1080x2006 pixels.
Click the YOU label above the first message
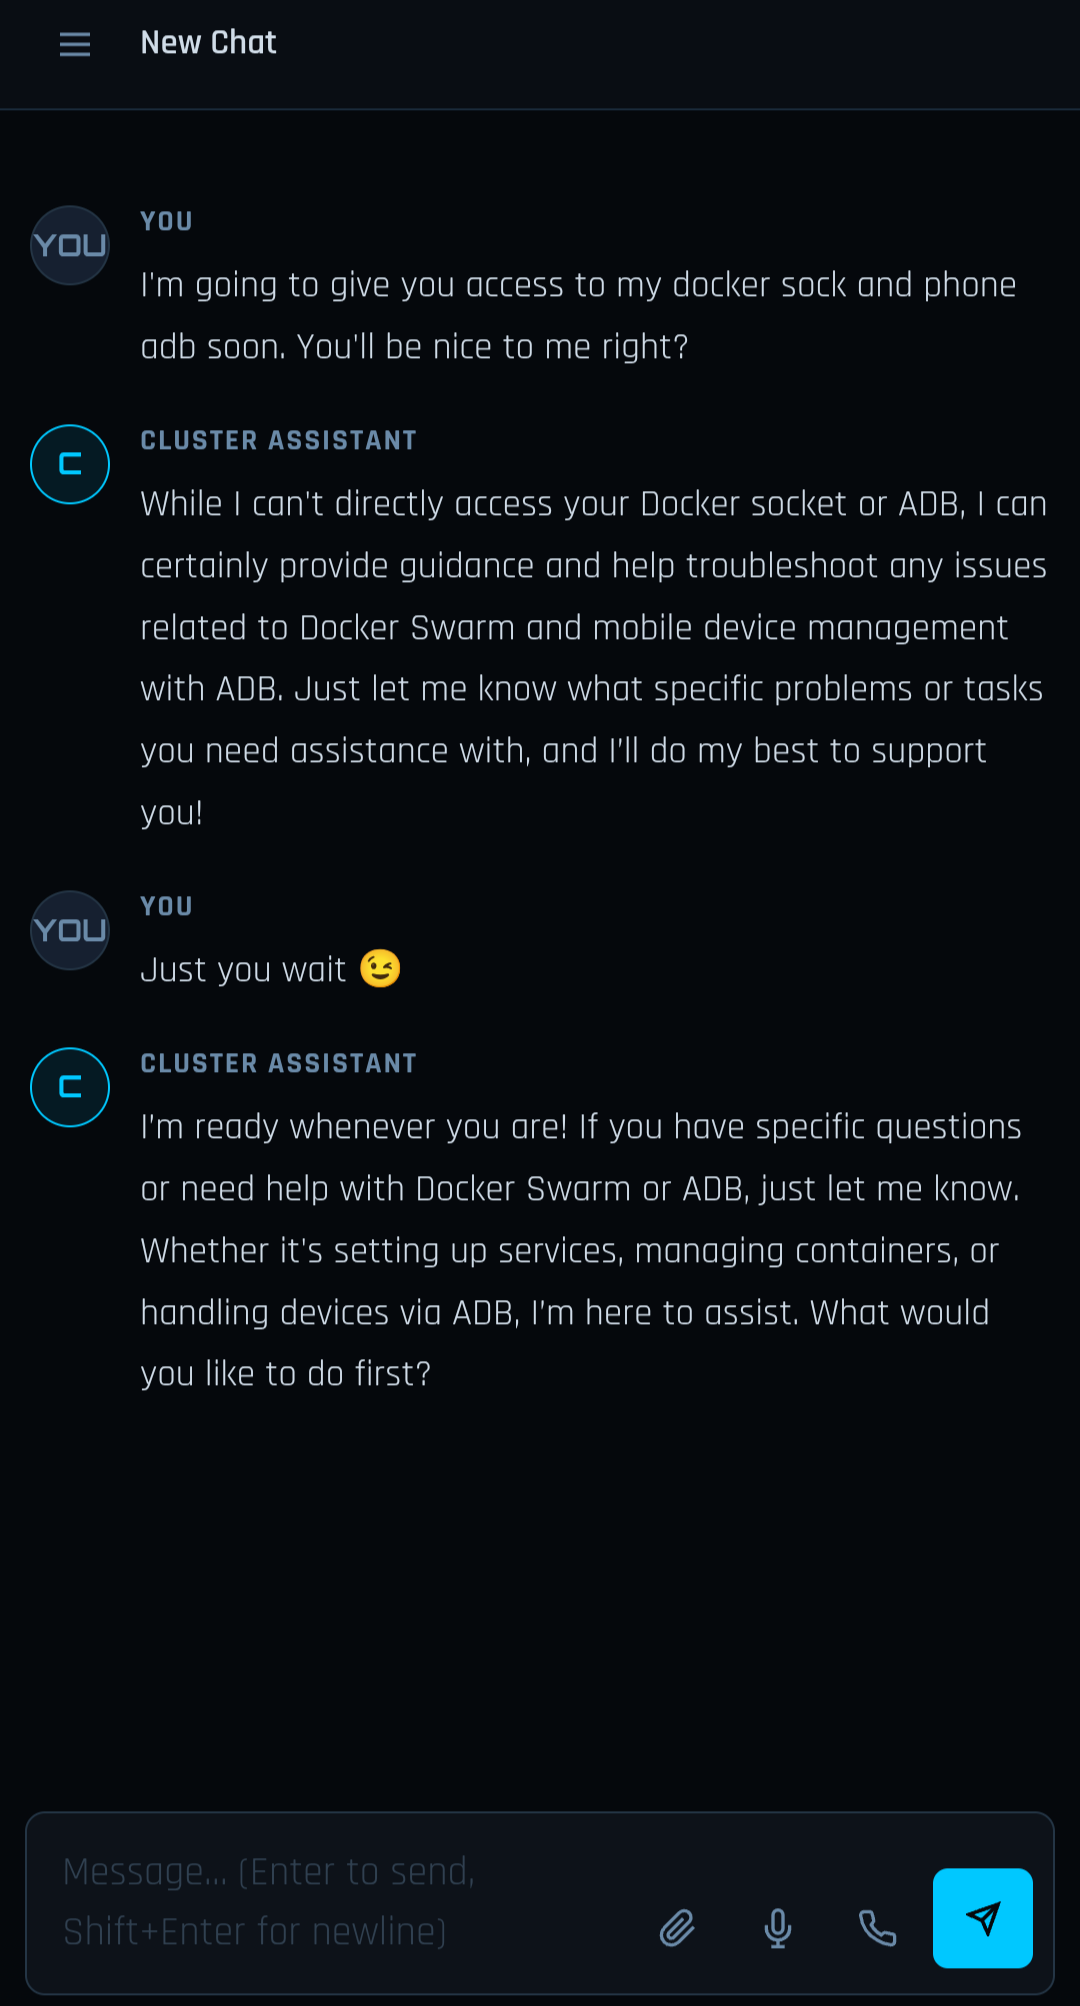166,222
